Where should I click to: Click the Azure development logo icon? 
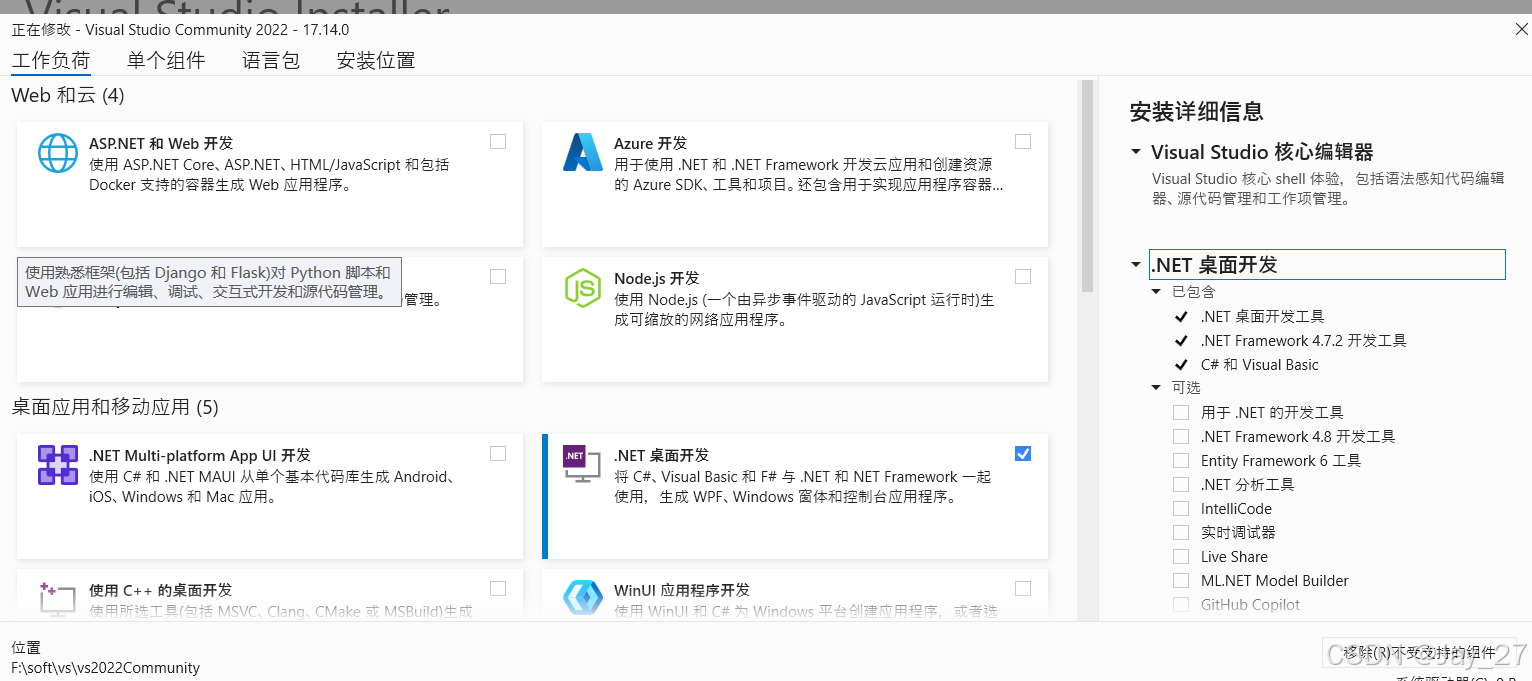pos(582,153)
